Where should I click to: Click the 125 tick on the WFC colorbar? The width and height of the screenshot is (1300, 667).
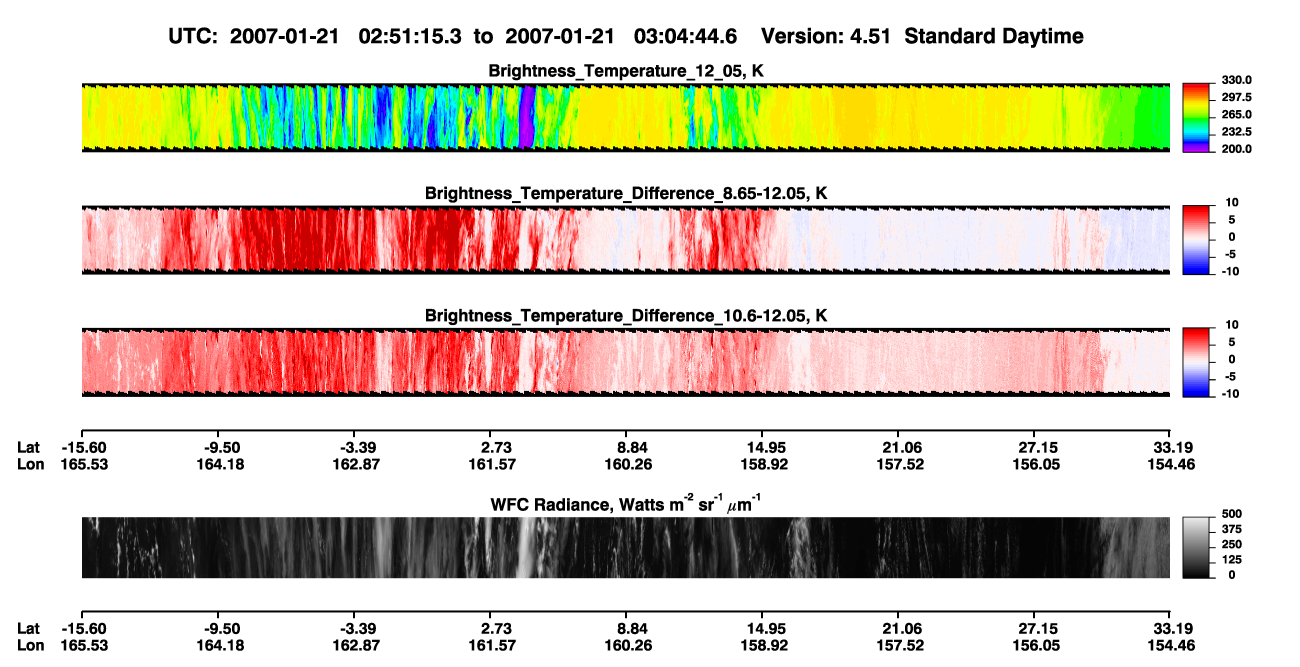pos(1231,559)
